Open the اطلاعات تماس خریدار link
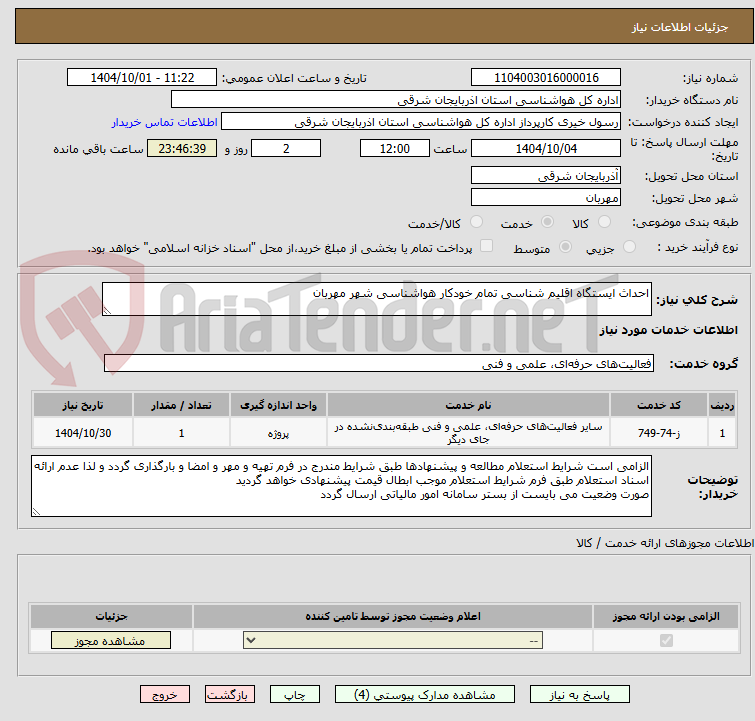755x721 pixels. pyautogui.click(x=165, y=122)
